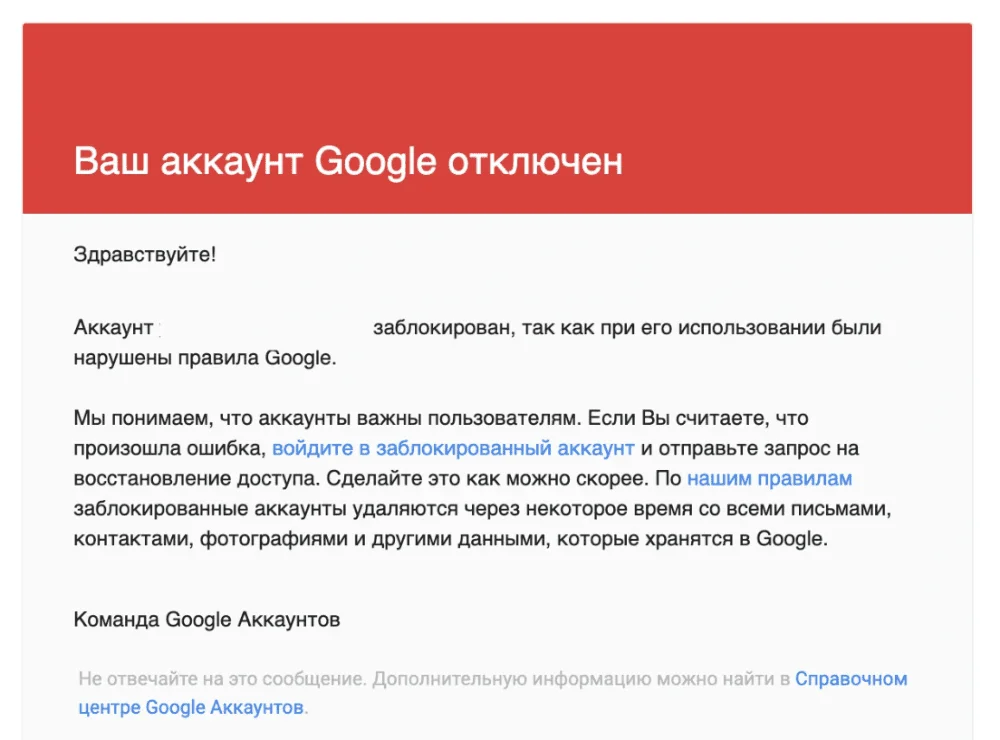Click the heading "Ваш аккаунт Google отключен"
This screenshot has height=740, width=1000.
coord(348,161)
